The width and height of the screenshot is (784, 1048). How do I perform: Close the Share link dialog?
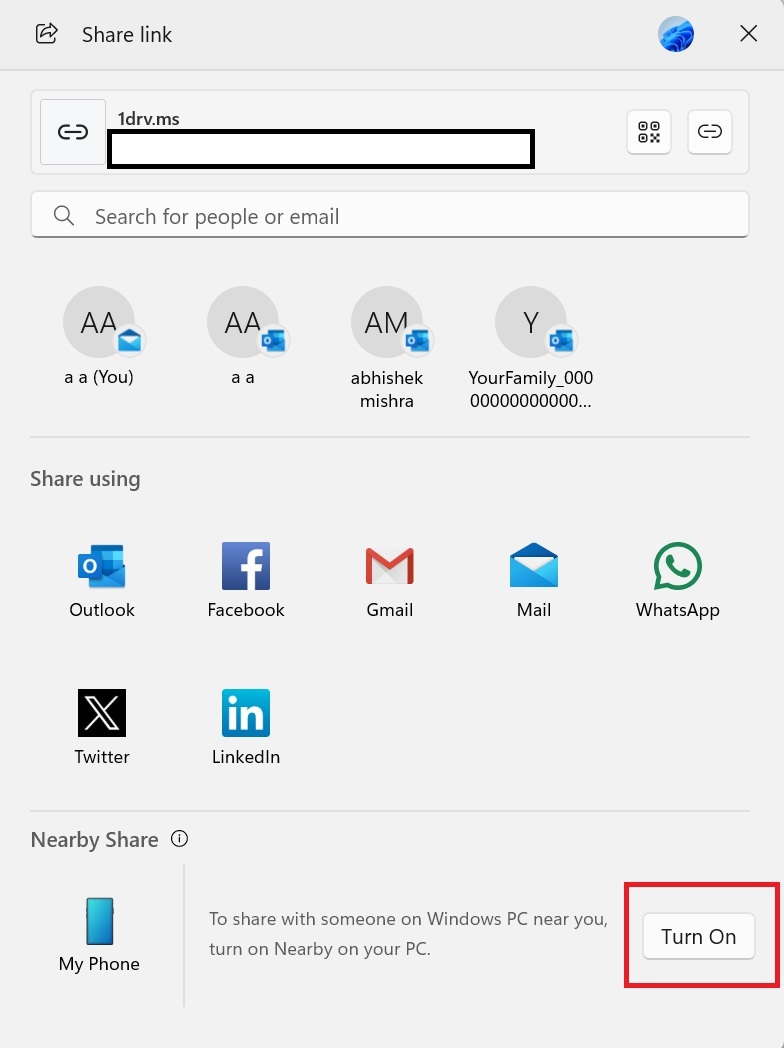(x=748, y=34)
